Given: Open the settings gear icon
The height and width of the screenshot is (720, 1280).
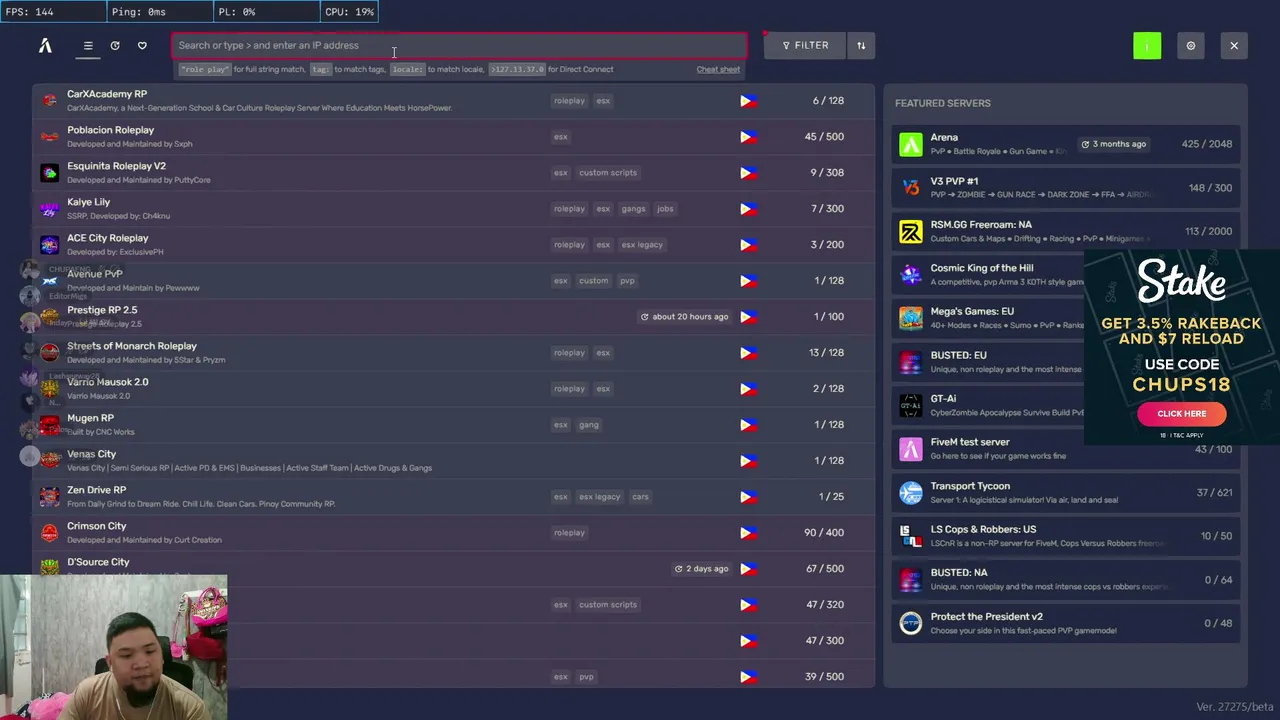Looking at the screenshot, I should point(1190,45).
